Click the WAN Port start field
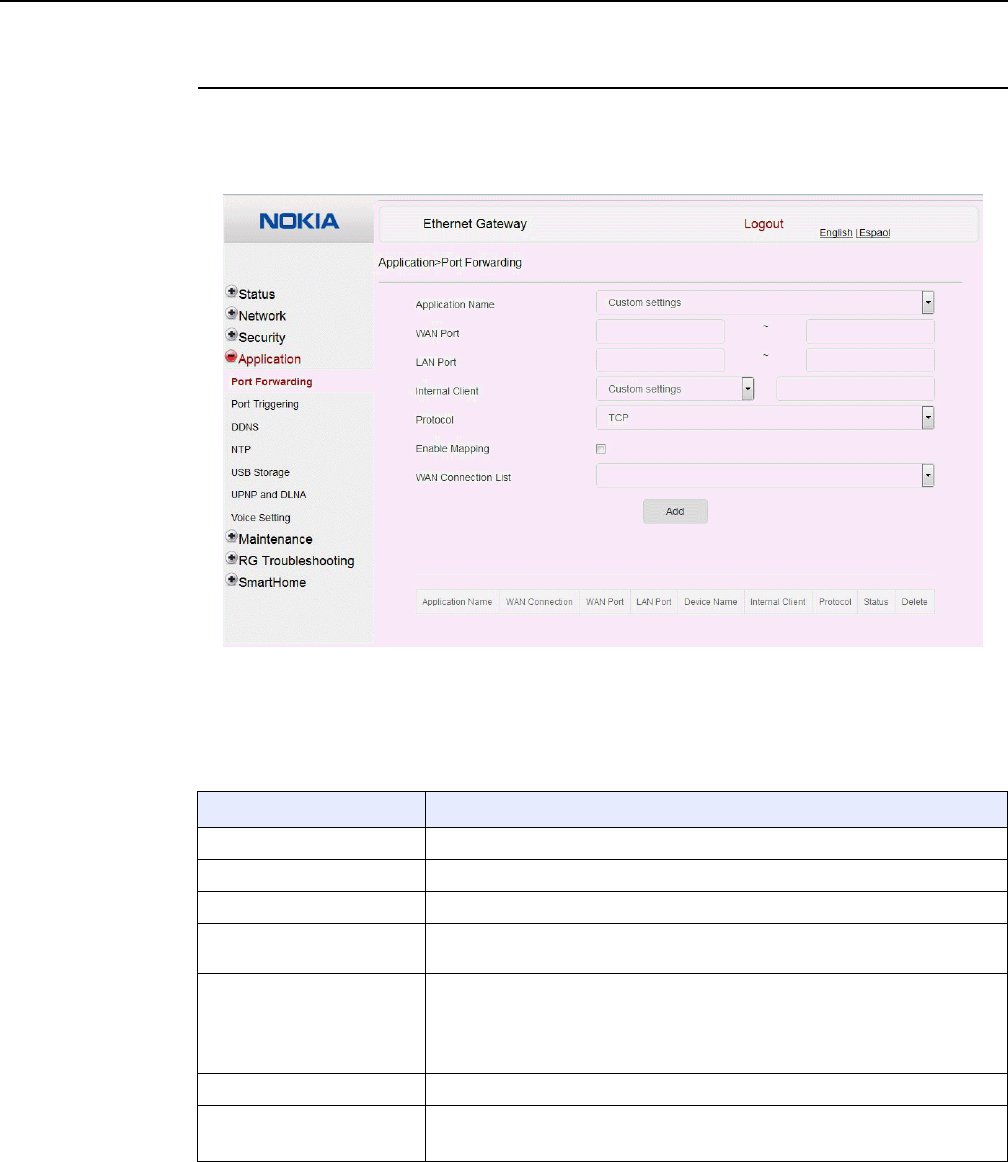The width and height of the screenshot is (1008, 1162). [660, 331]
